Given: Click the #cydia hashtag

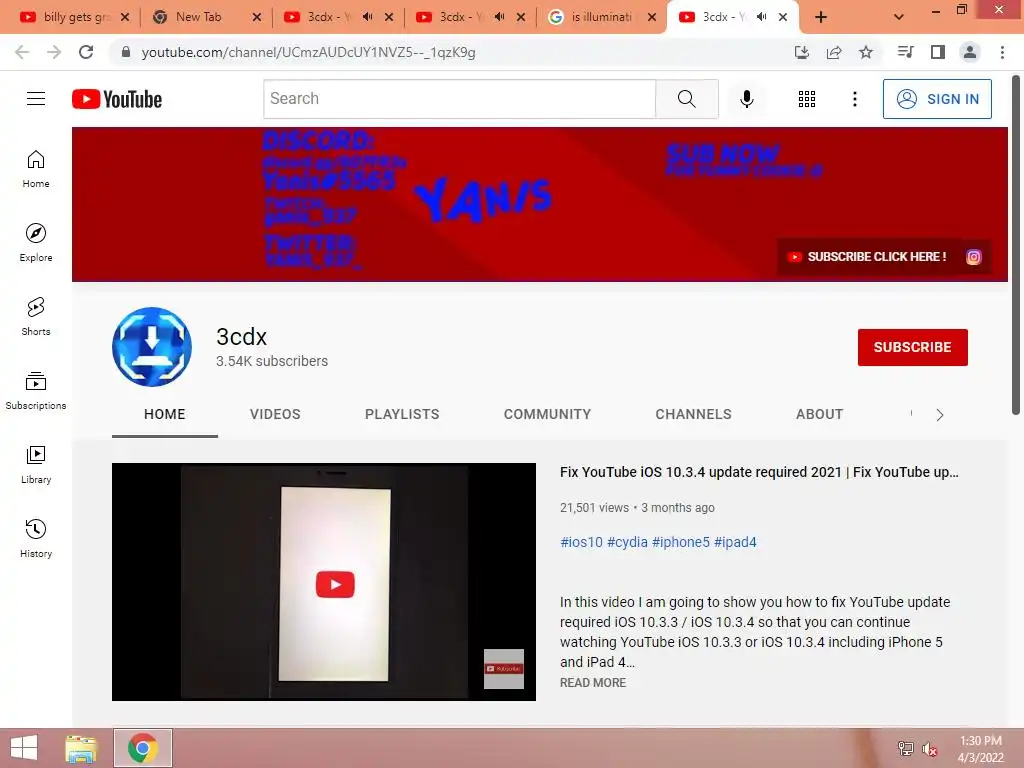Looking at the screenshot, I should coord(627,542).
